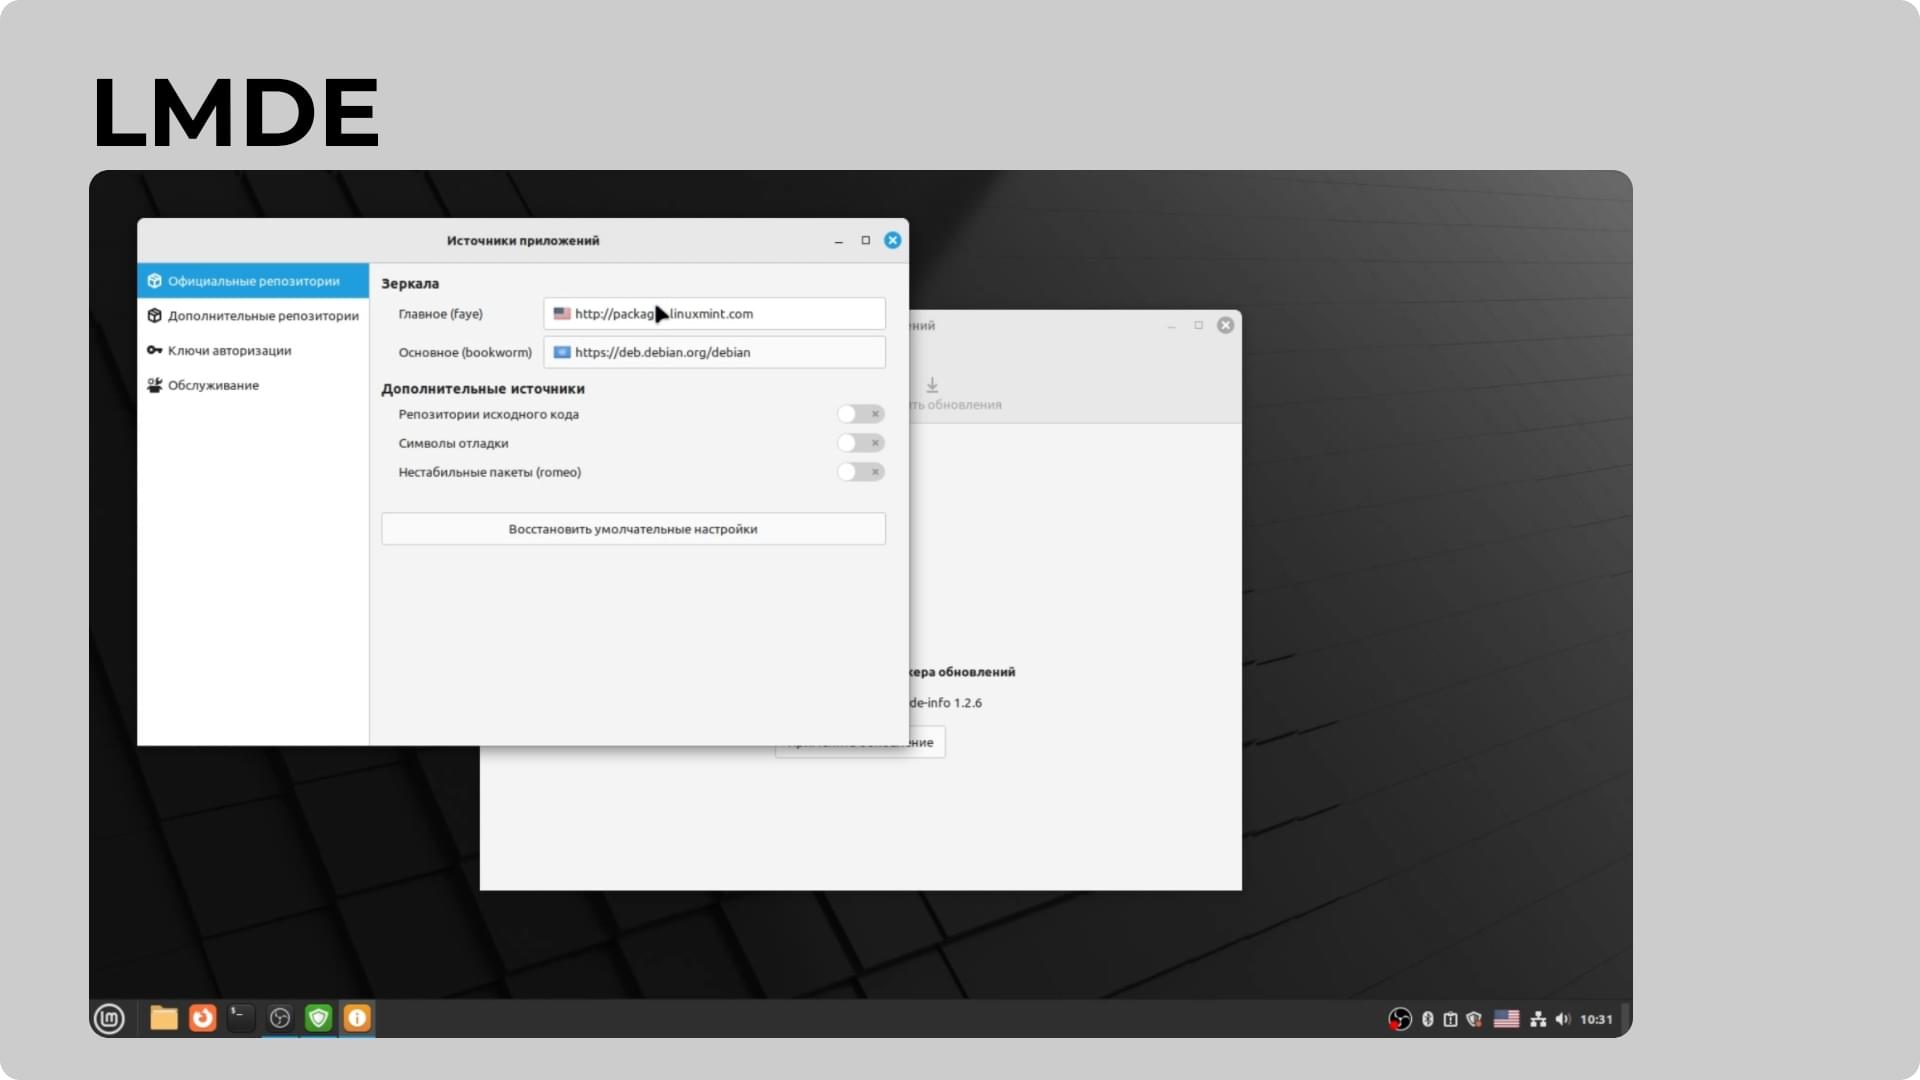
Task: Open Ключи авторизации section
Action: click(253, 351)
